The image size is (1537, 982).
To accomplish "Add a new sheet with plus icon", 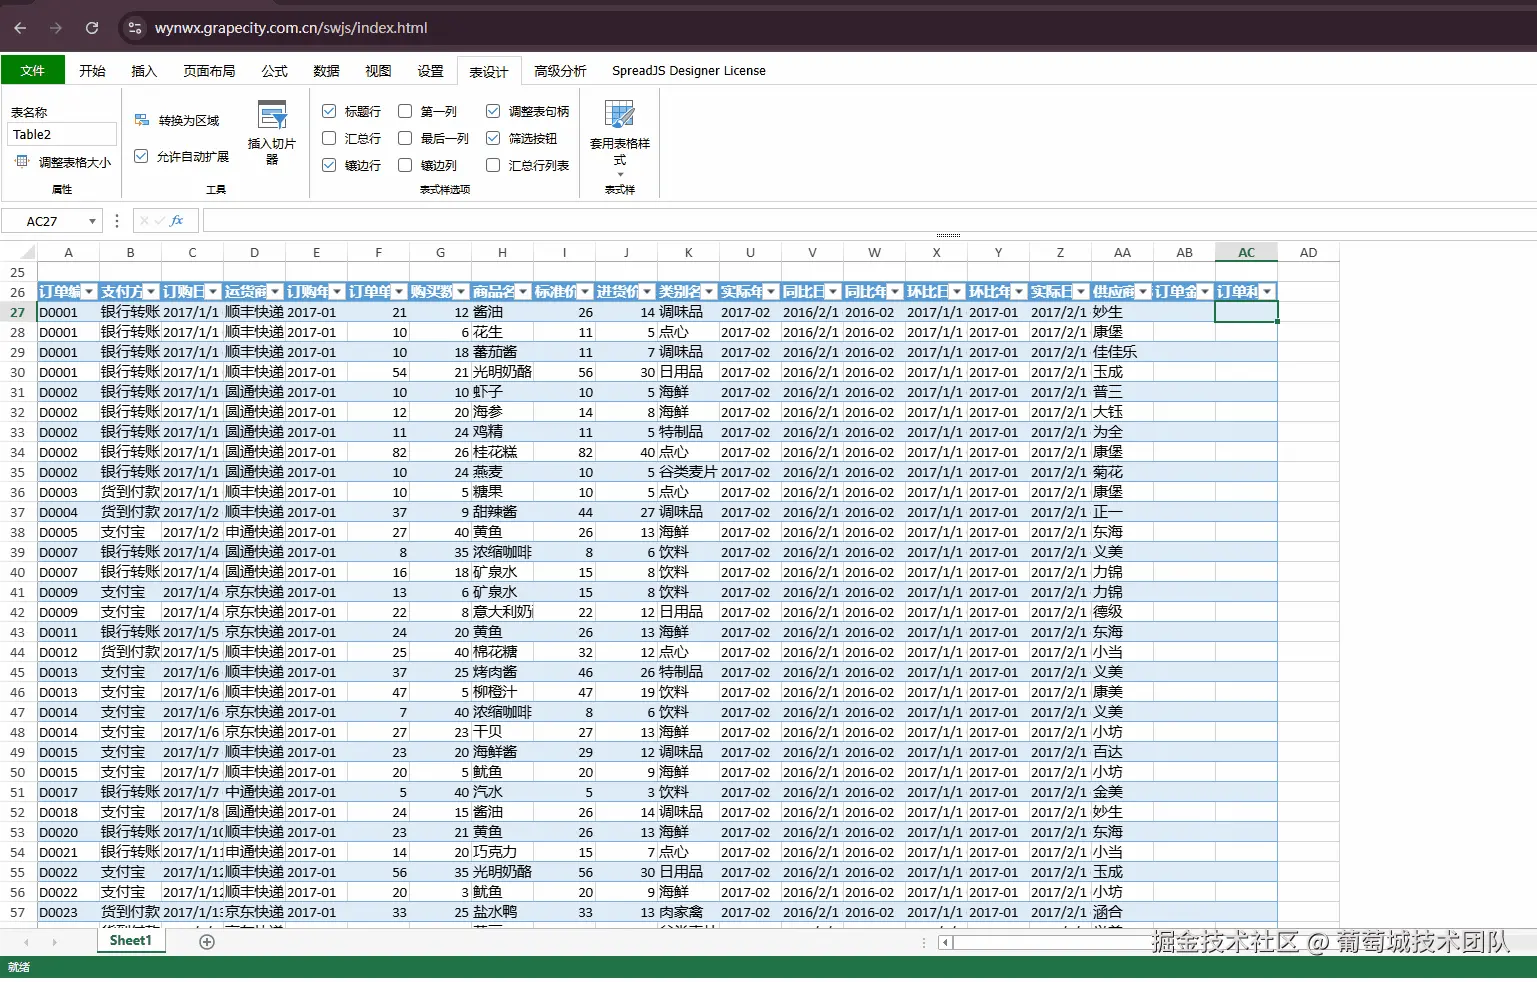I will [x=207, y=942].
